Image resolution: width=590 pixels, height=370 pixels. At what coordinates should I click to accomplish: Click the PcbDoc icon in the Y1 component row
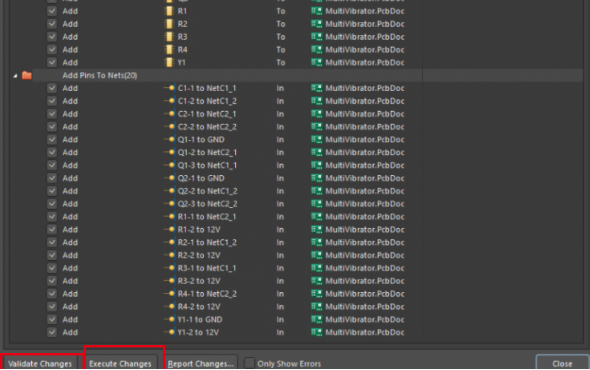(x=316, y=62)
